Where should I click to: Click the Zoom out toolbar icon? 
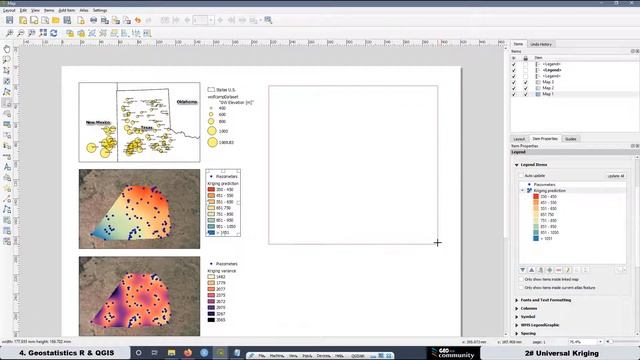point(20,33)
